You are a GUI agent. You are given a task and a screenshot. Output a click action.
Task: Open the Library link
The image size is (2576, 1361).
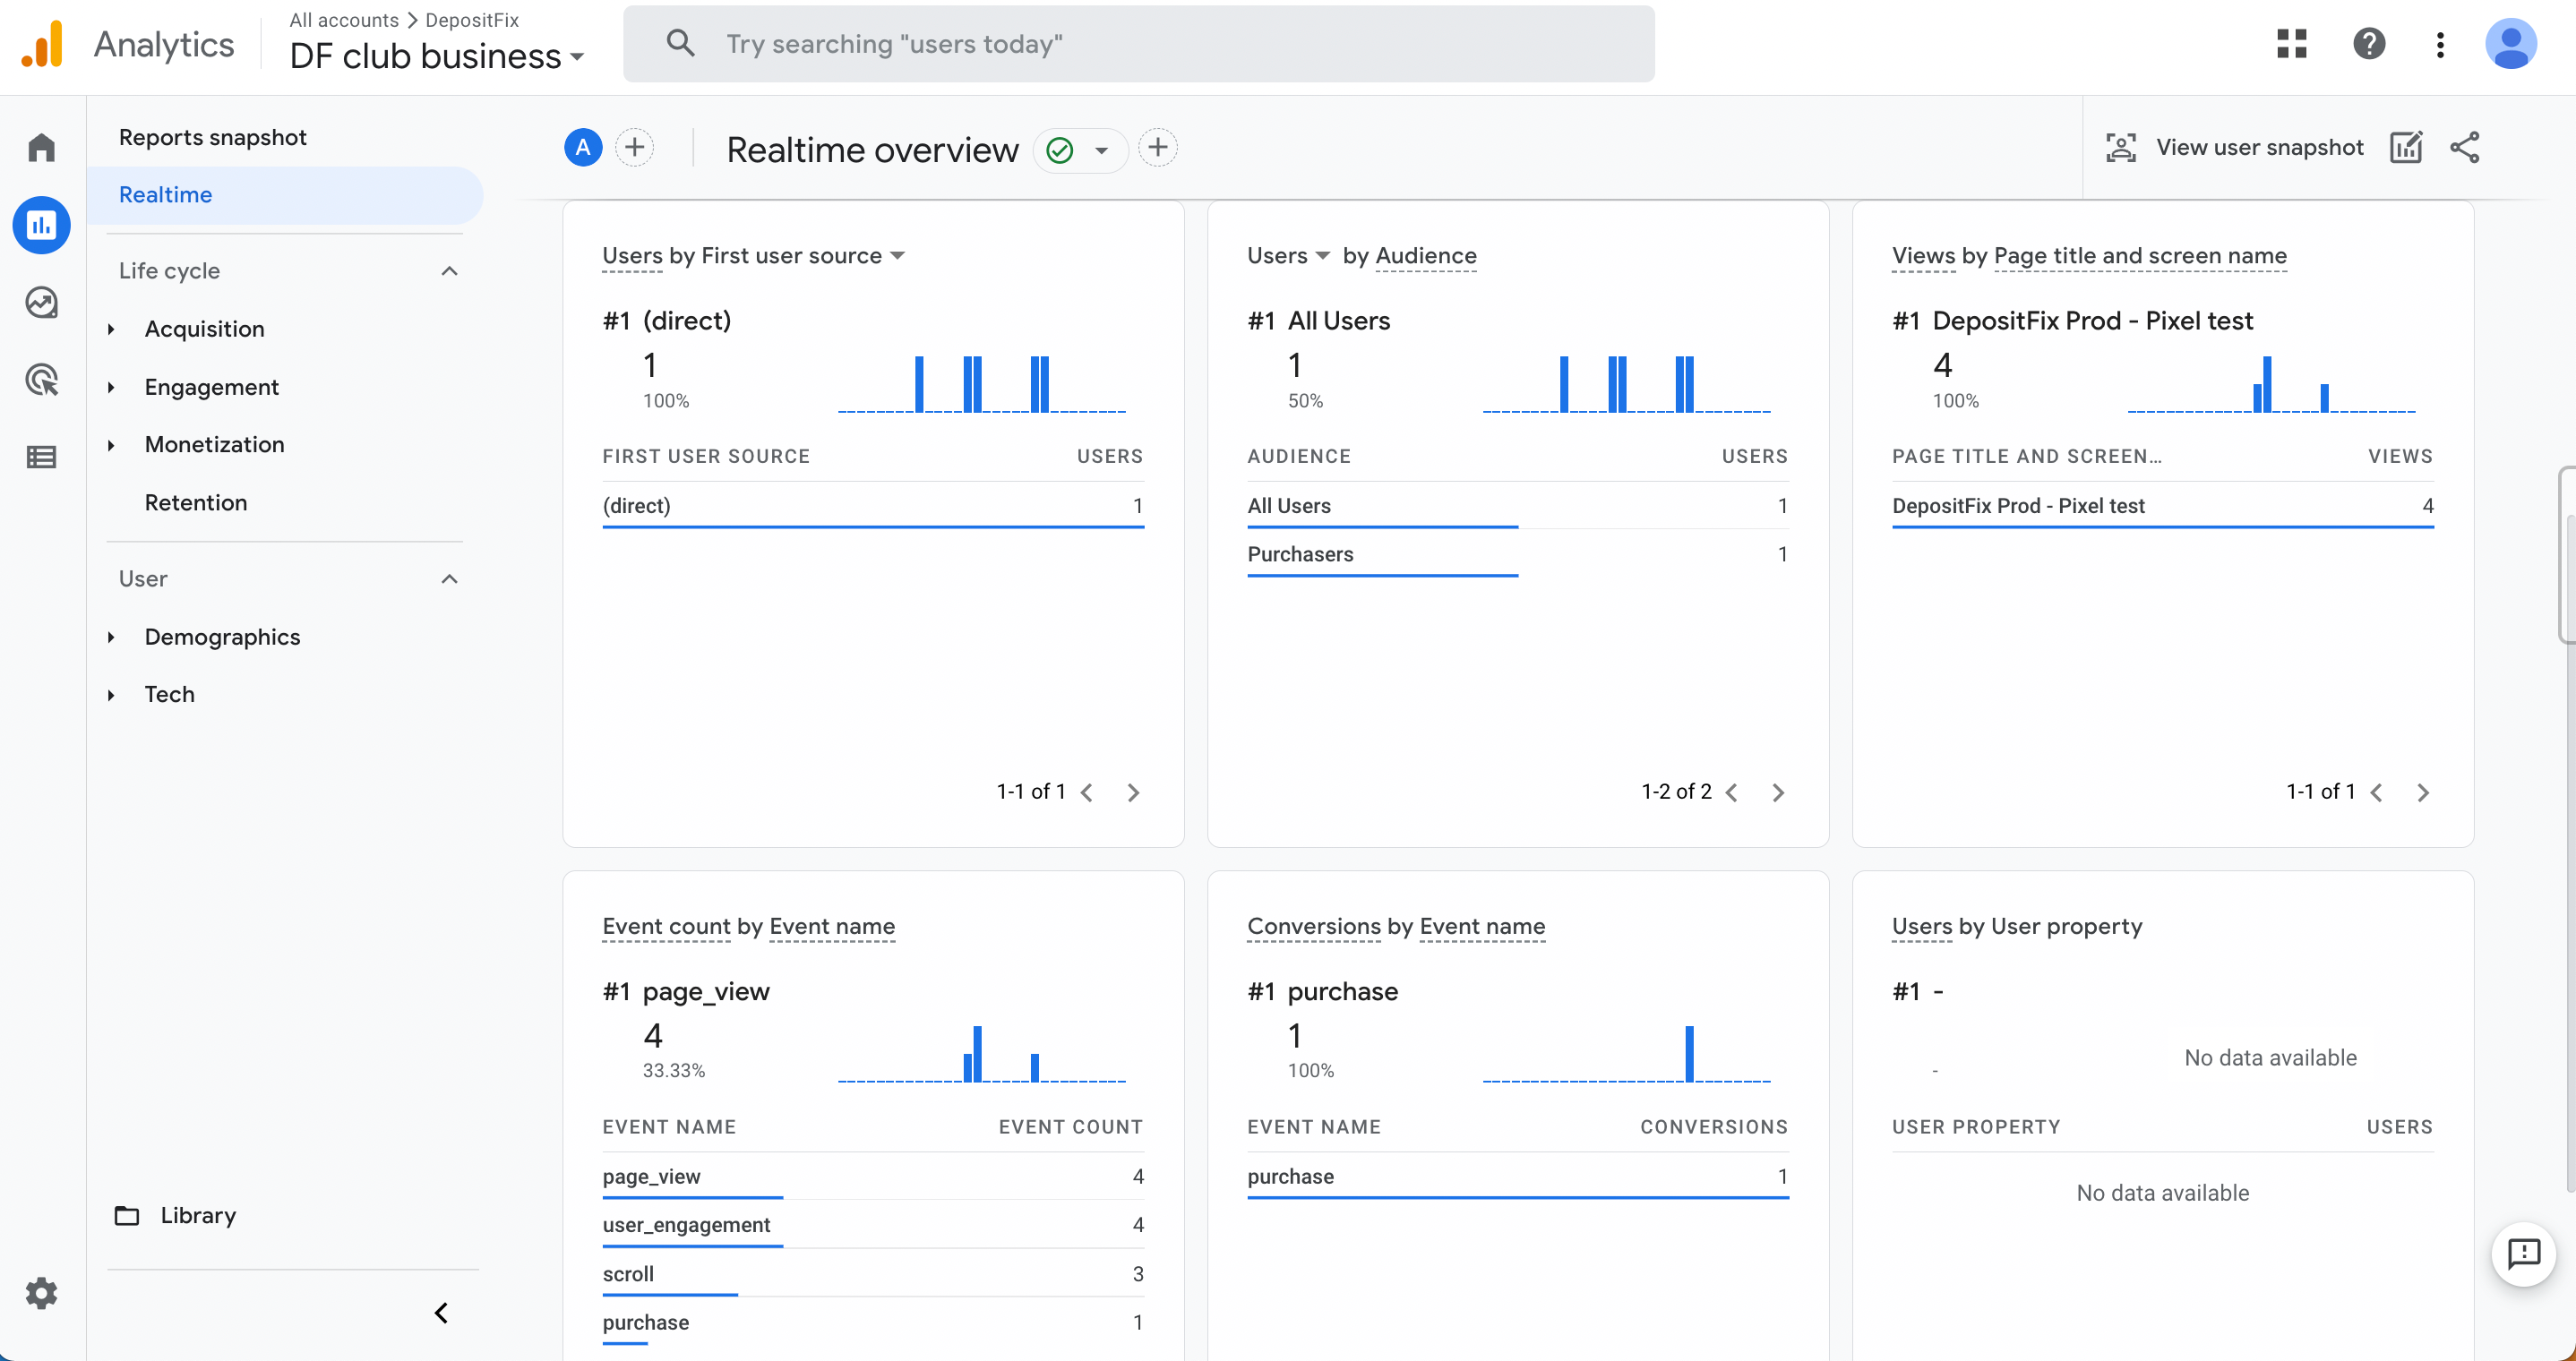(x=198, y=1215)
